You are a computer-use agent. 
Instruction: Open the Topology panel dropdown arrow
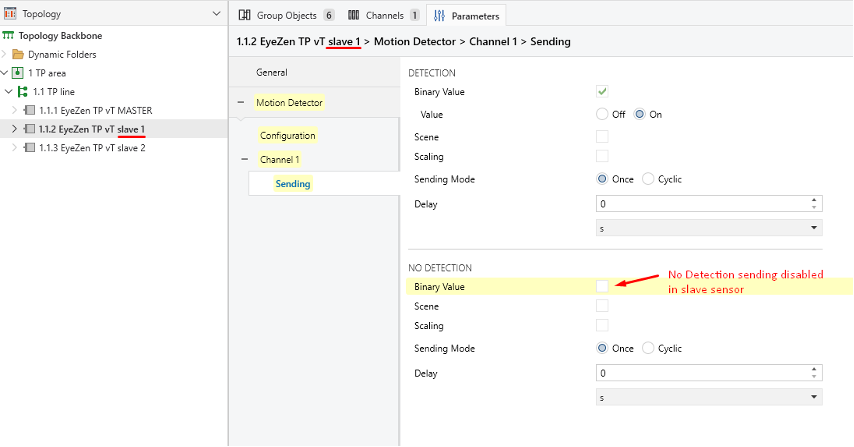point(217,15)
